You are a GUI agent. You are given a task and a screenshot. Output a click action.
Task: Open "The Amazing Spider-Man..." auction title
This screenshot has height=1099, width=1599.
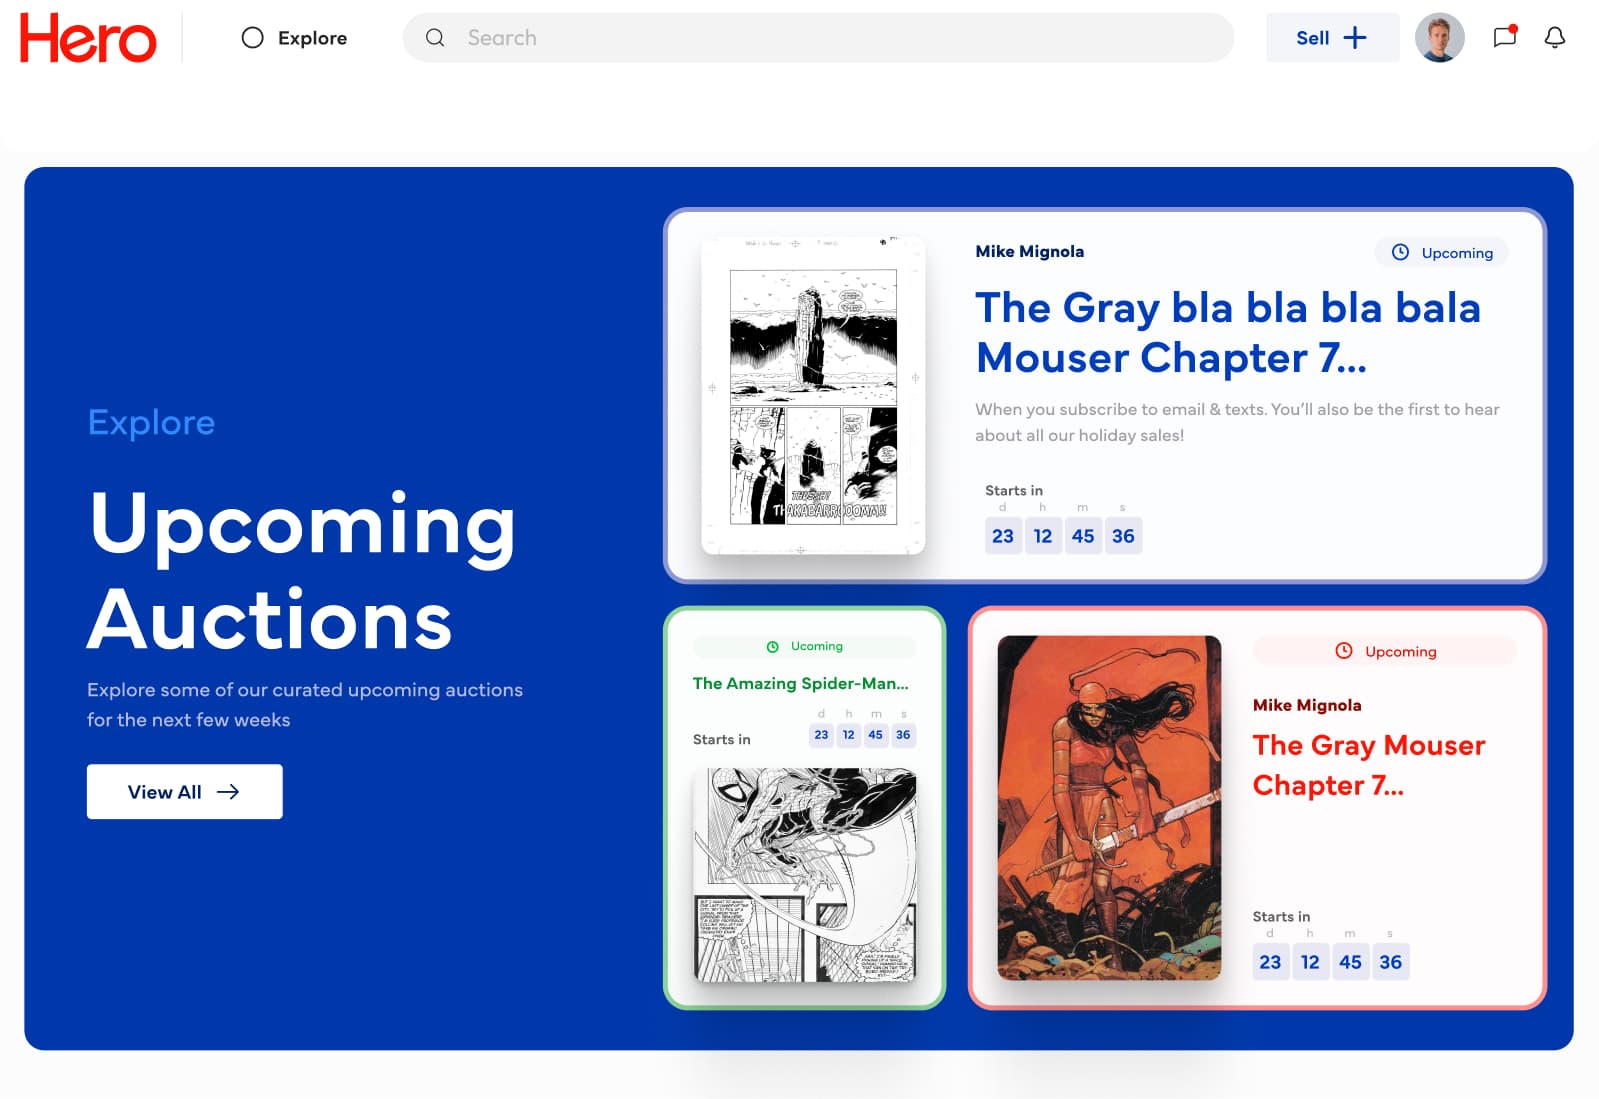coord(801,684)
